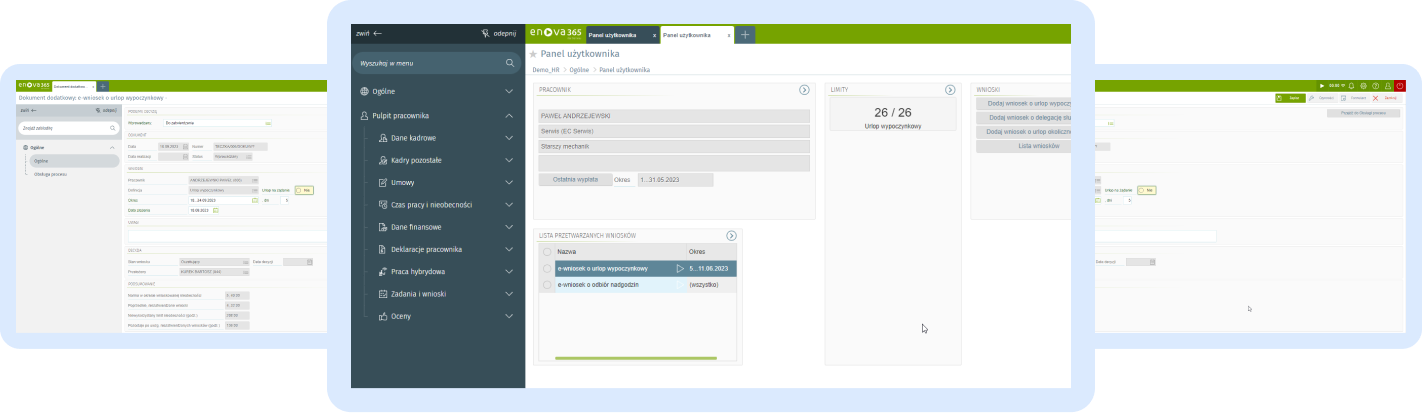Screen dimensions: 1422x413
Task: Click play arrow on e-wniosek o urlop row
Action: coord(680,269)
